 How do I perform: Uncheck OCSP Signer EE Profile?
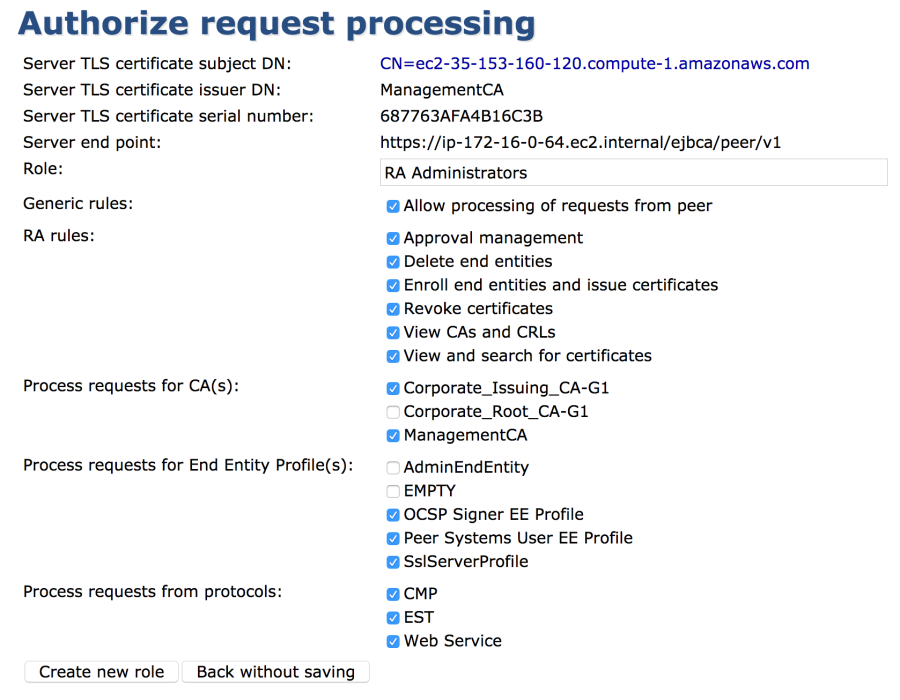[393, 515]
